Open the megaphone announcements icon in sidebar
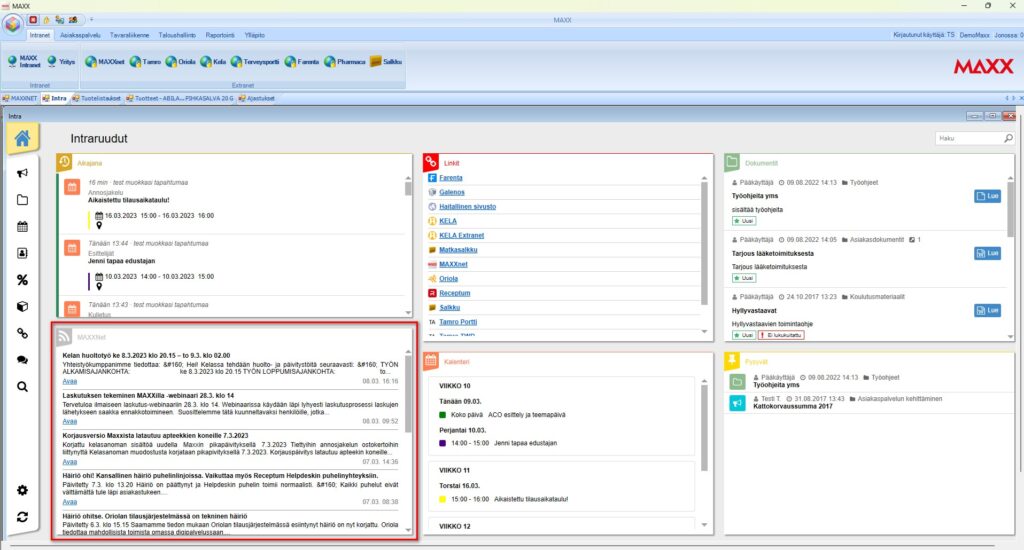Image resolution: width=1024 pixels, height=550 pixels. pos(22,173)
